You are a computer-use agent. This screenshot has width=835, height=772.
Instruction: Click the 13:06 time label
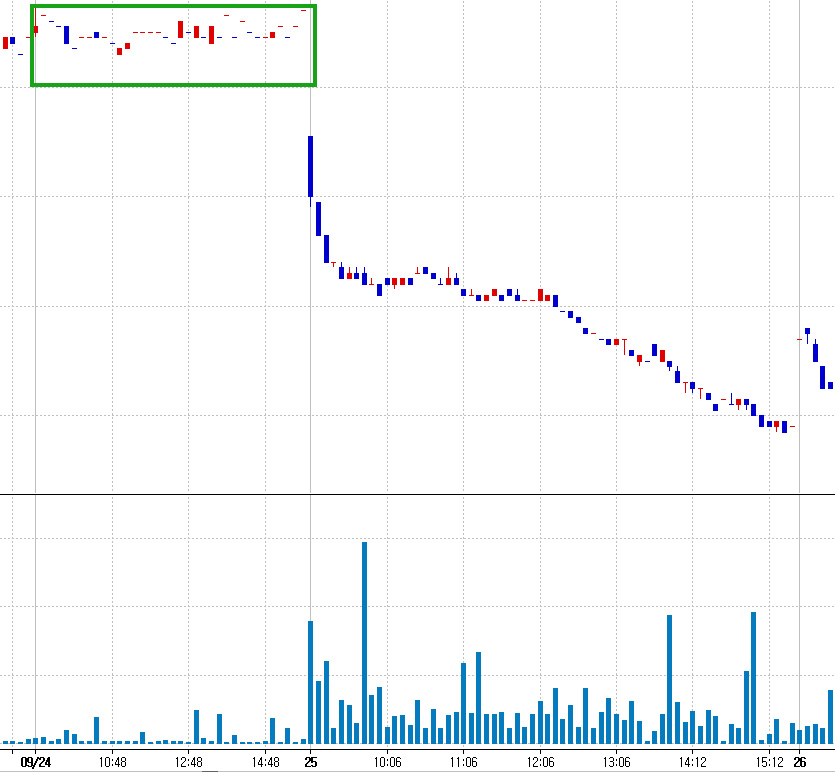tap(617, 762)
